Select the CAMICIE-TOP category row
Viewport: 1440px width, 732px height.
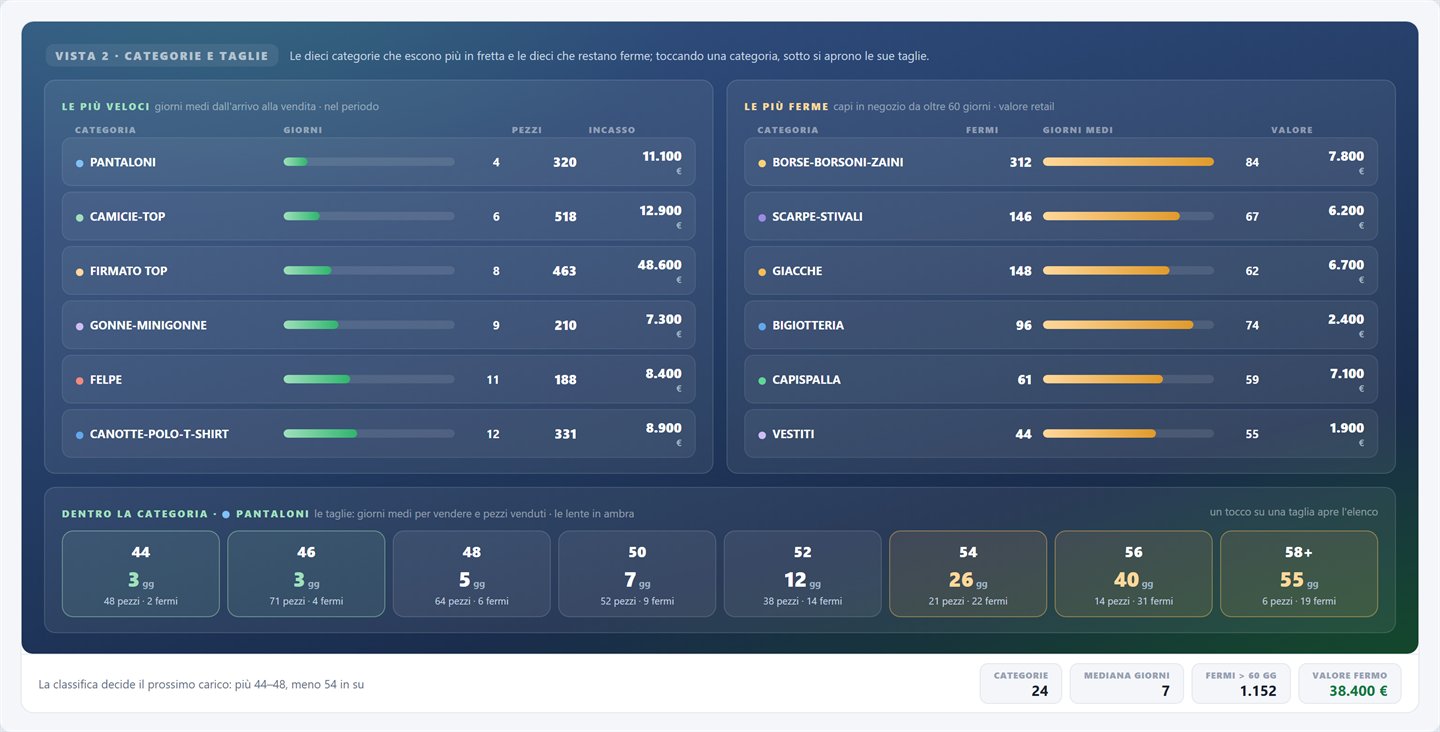pyautogui.click(x=378, y=216)
